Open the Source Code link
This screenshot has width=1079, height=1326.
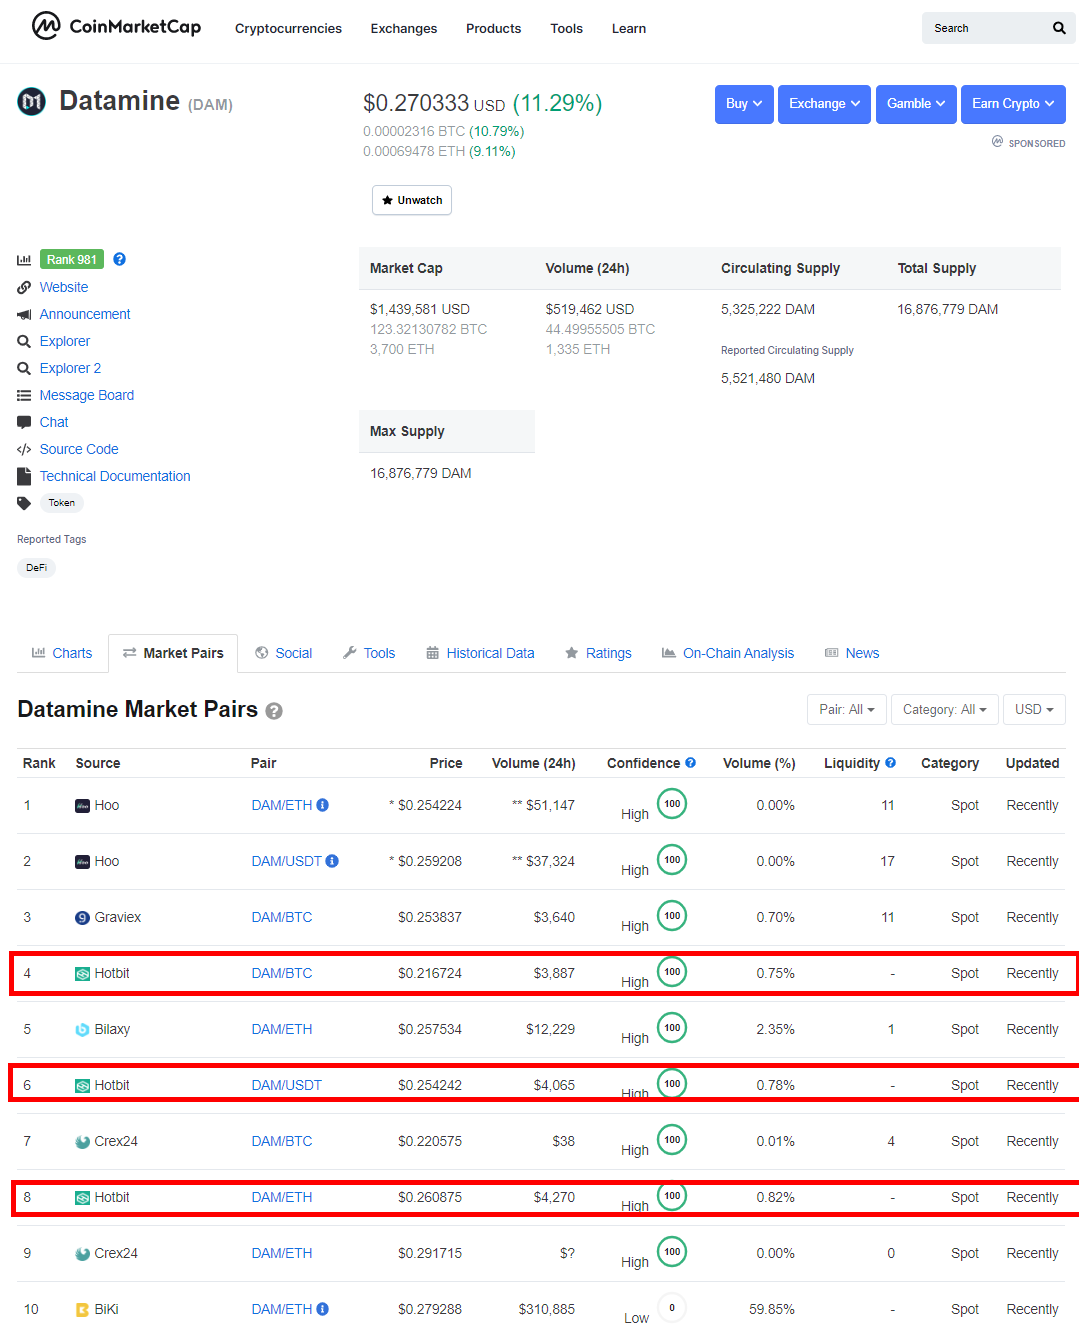(79, 449)
